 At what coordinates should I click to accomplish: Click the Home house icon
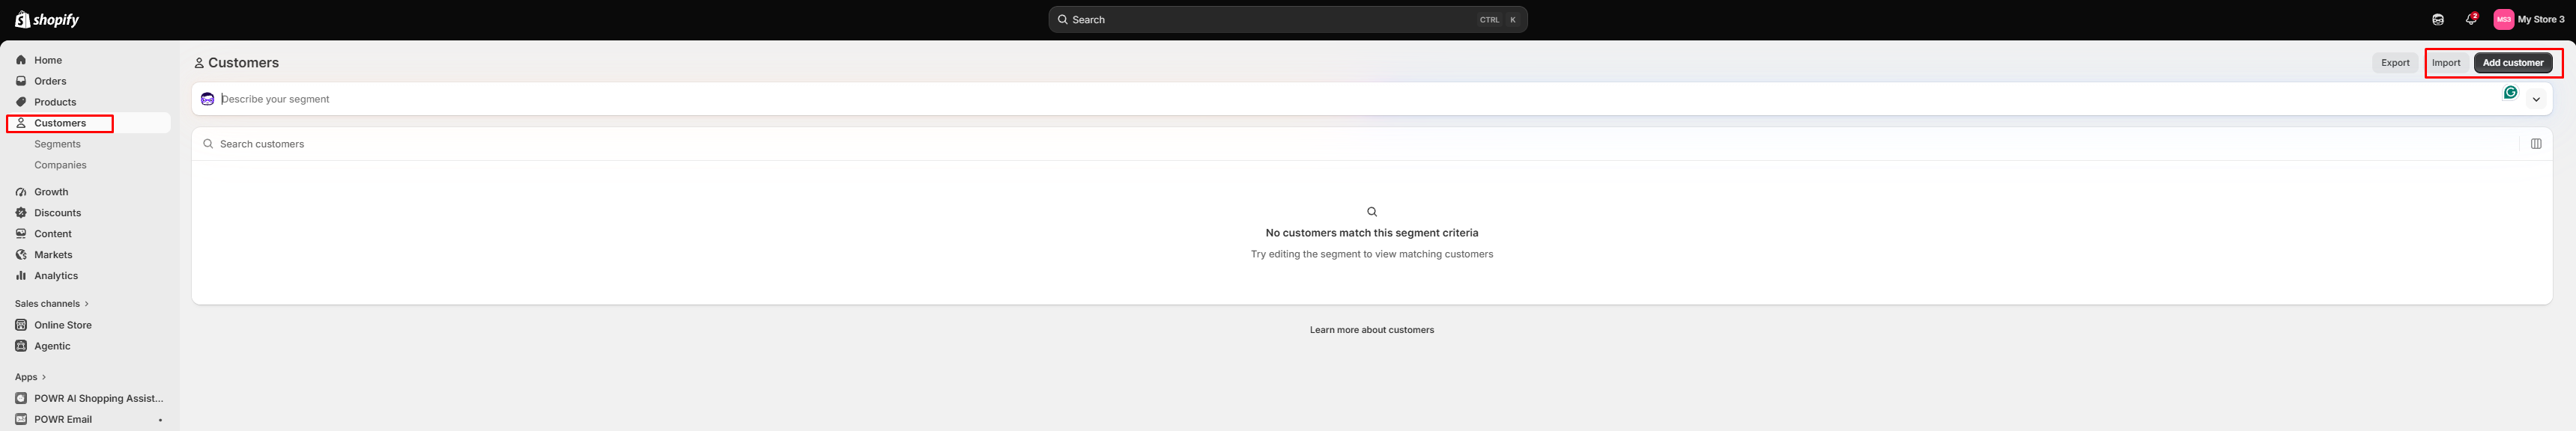pos(21,60)
